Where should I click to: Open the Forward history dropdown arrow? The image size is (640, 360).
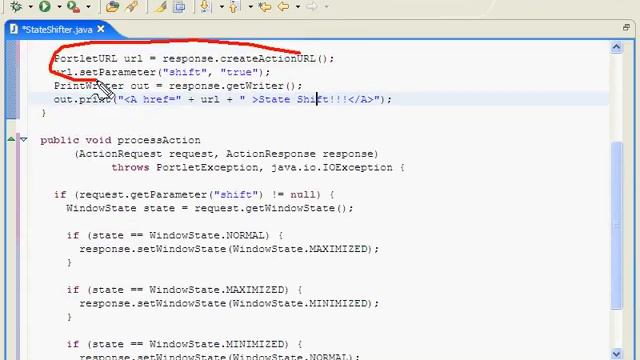click(x=326, y=7)
